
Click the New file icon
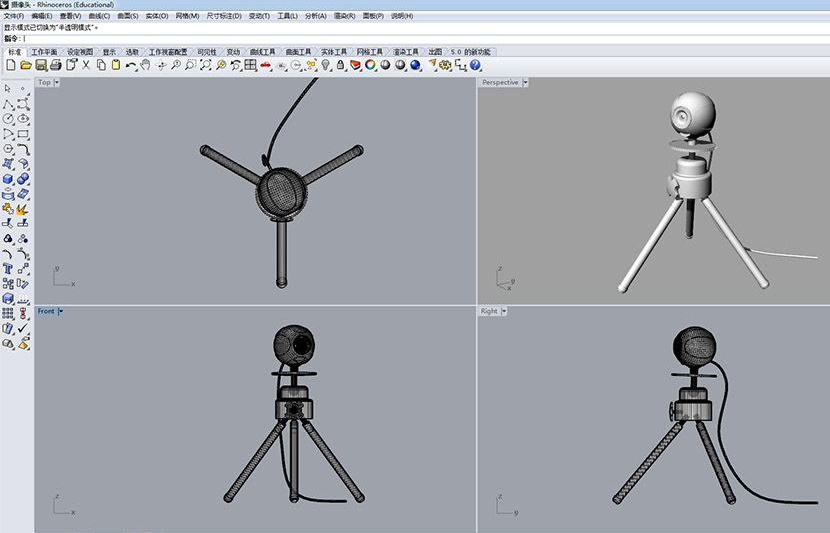[11, 65]
